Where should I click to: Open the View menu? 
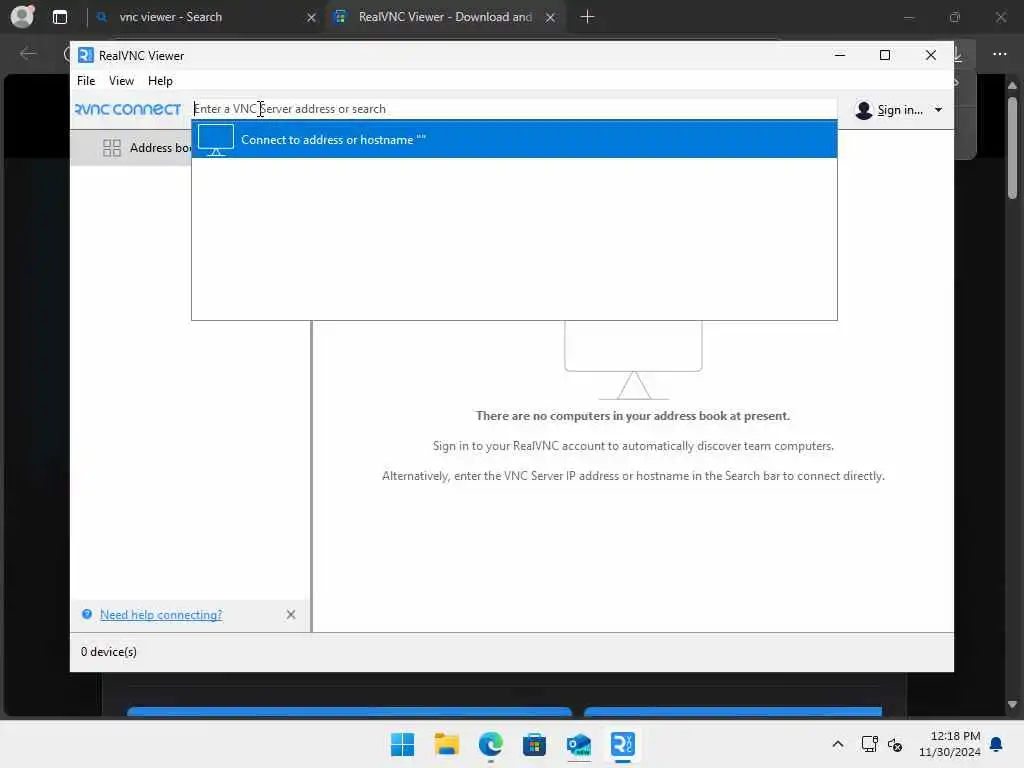point(121,81)
